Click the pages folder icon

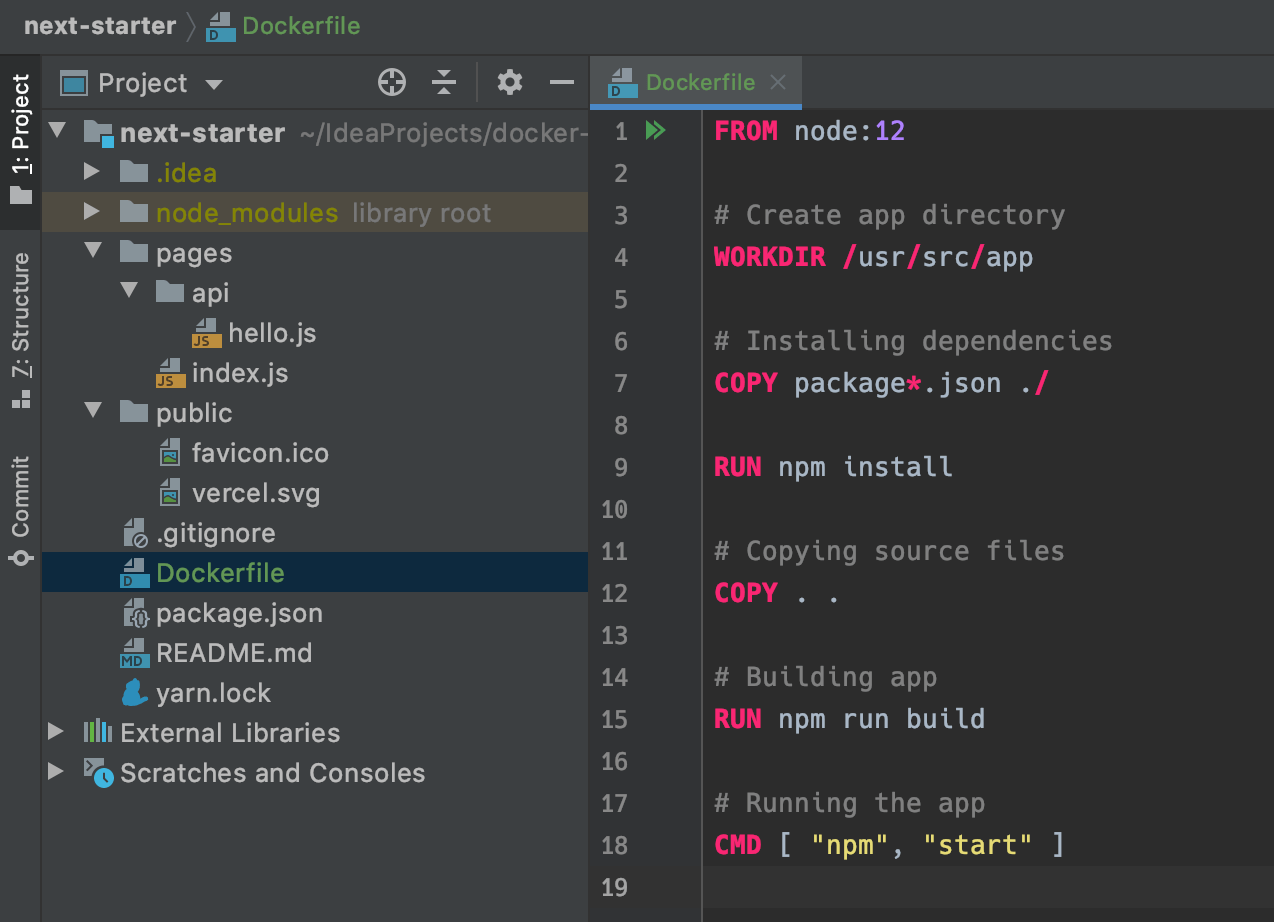pyautogui.click(x=134, y=252)
